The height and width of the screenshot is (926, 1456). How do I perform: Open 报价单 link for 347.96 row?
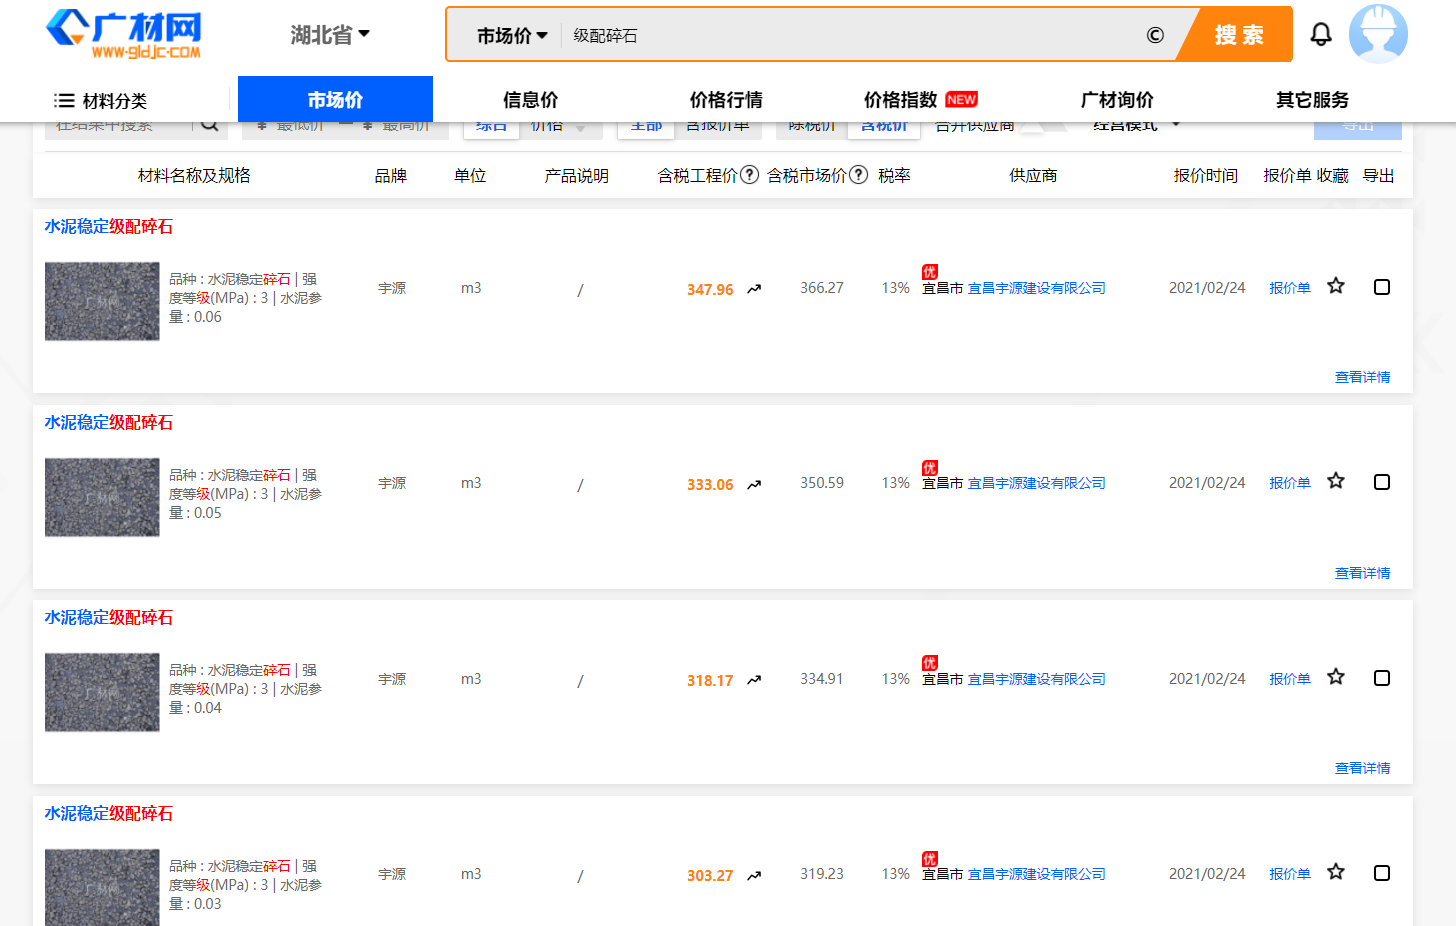tap(1290, 288)
